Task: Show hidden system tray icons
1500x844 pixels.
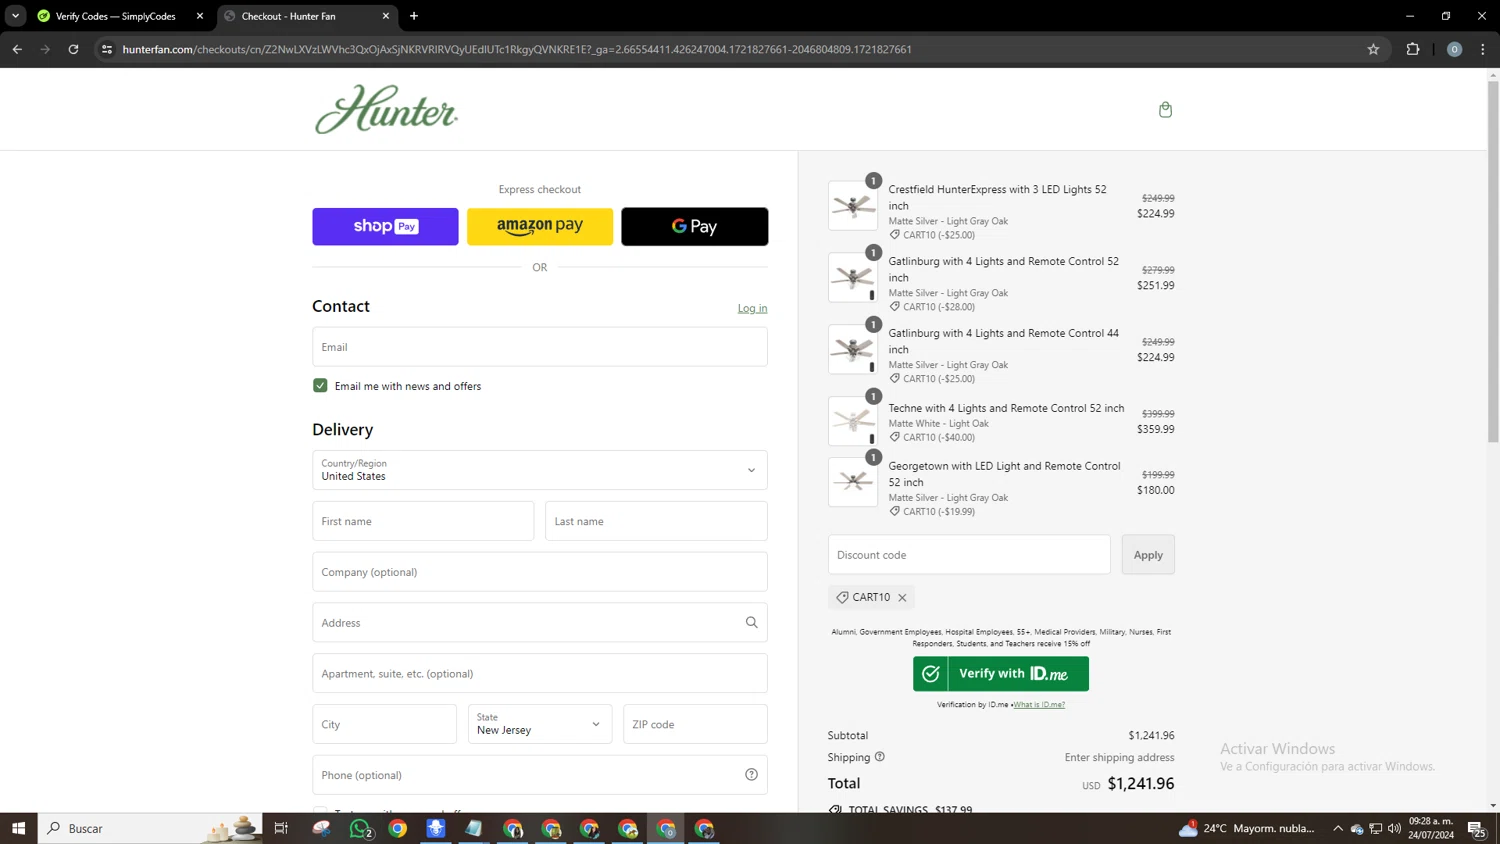Action: [1338, 828]
